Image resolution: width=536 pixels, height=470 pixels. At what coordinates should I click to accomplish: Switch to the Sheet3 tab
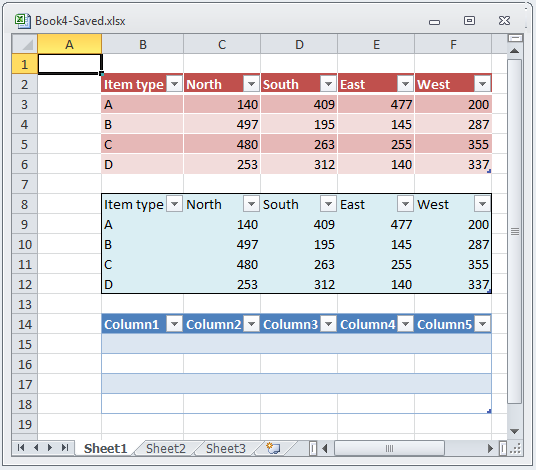click(226, 448)
